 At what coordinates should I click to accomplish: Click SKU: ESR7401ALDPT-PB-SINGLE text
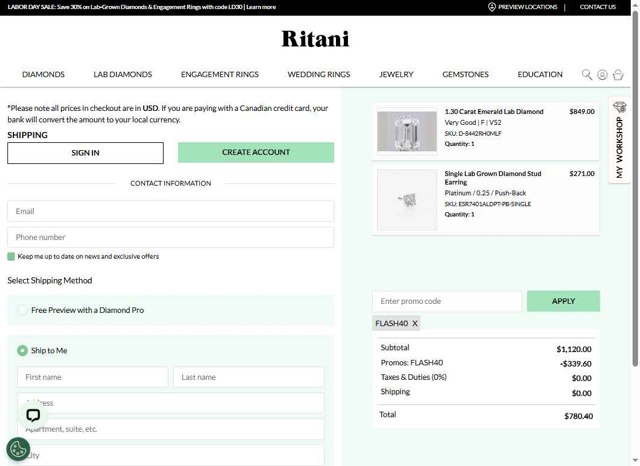(488, 204)
